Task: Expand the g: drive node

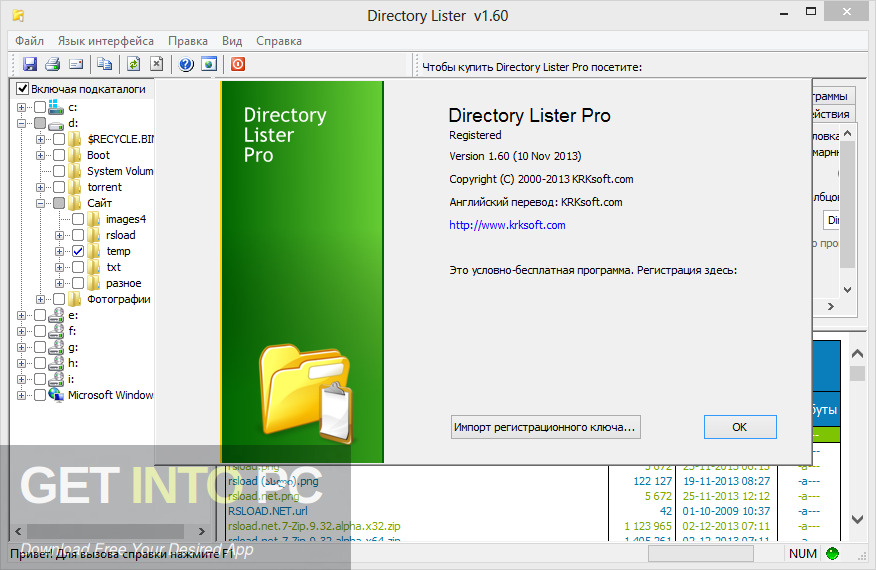Action: point(21,348)
